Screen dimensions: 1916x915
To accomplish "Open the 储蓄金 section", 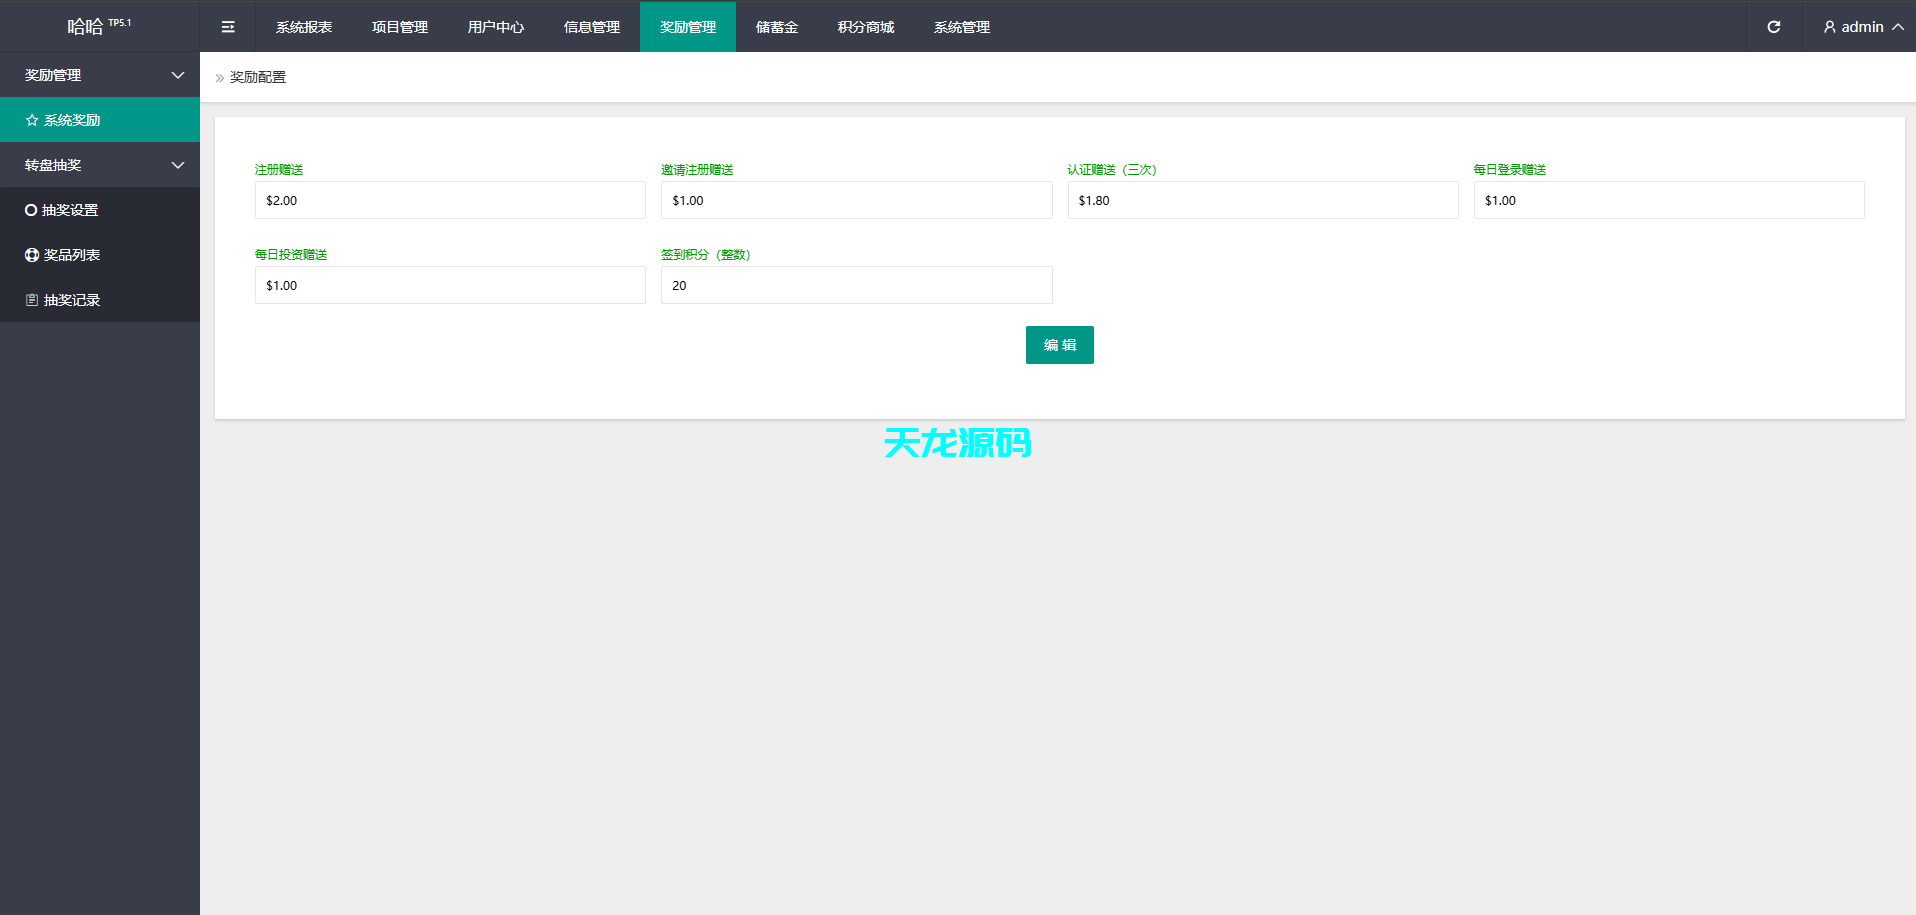I will pos(777,27).
